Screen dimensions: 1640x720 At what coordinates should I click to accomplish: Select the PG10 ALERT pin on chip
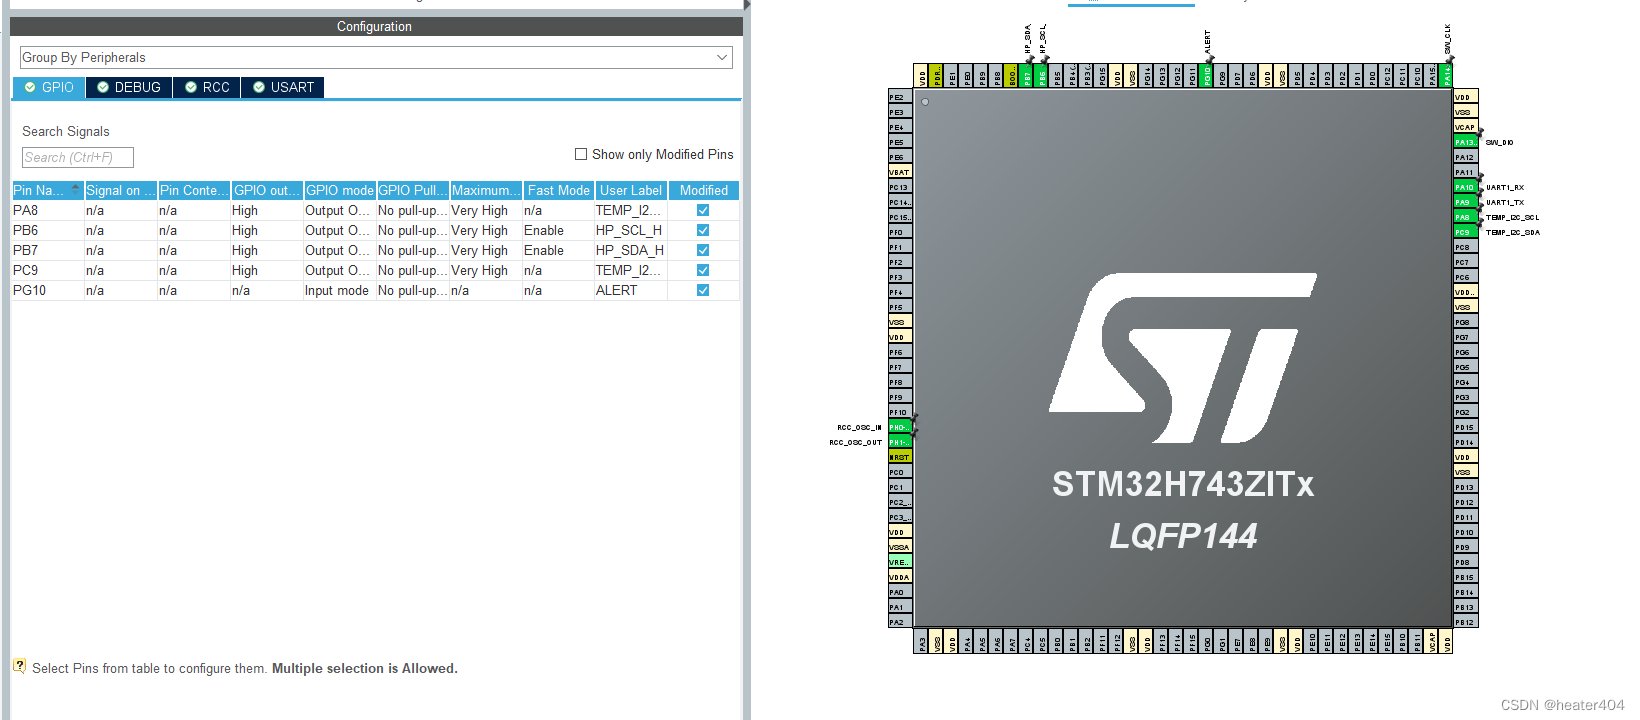click(1206, 75)
